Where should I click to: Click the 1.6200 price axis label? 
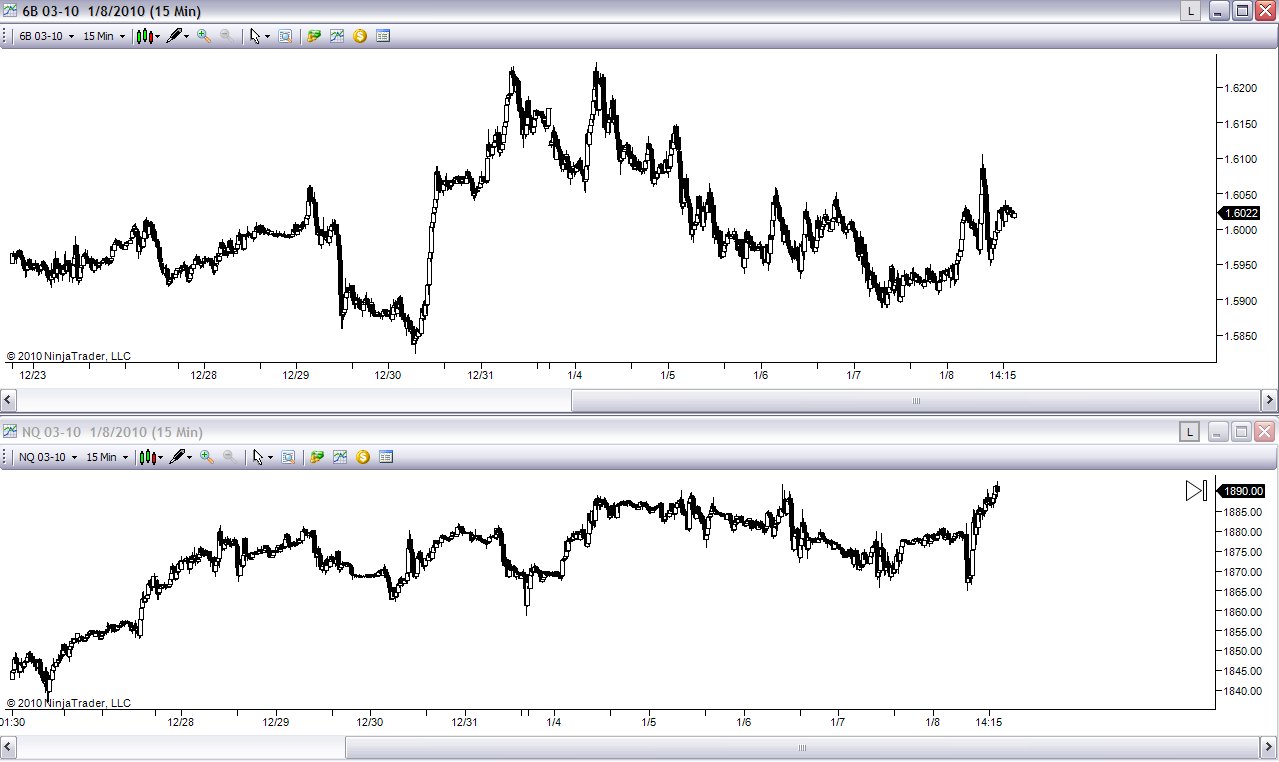[x=1241, y=88]
